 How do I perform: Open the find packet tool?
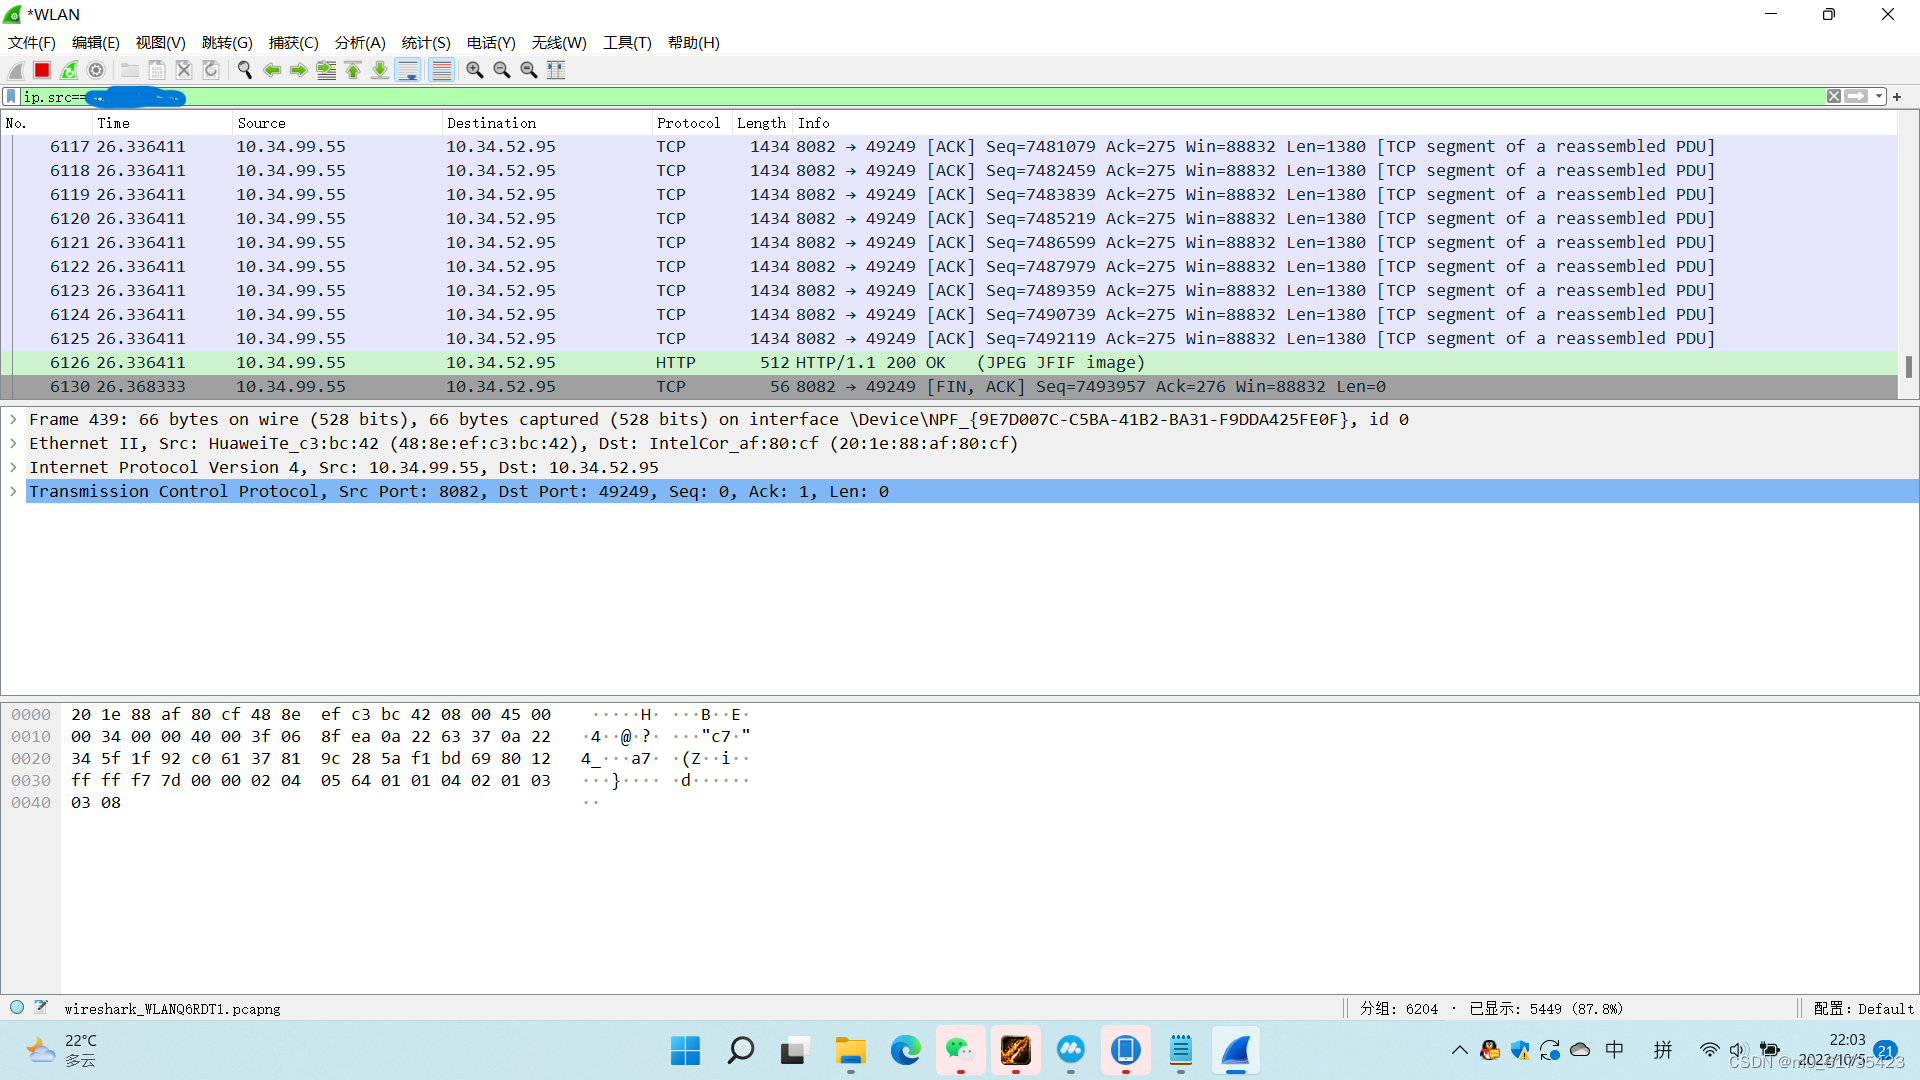point(244,70)
